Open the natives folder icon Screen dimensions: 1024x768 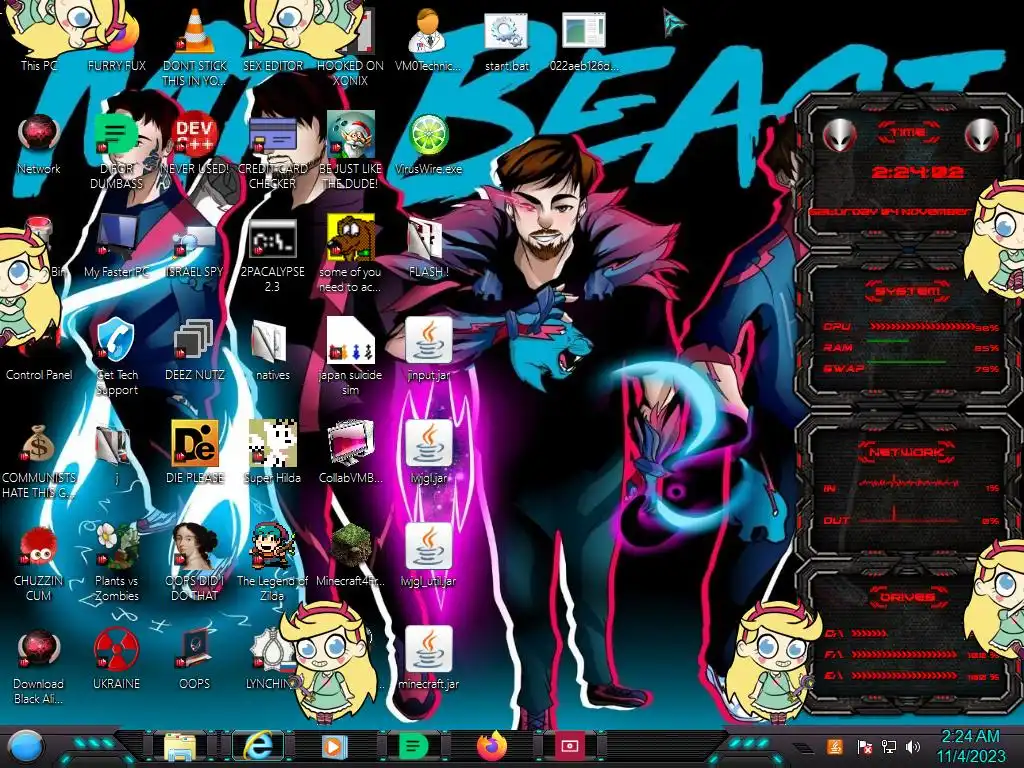pyautogui.click(x=270, y=341)
